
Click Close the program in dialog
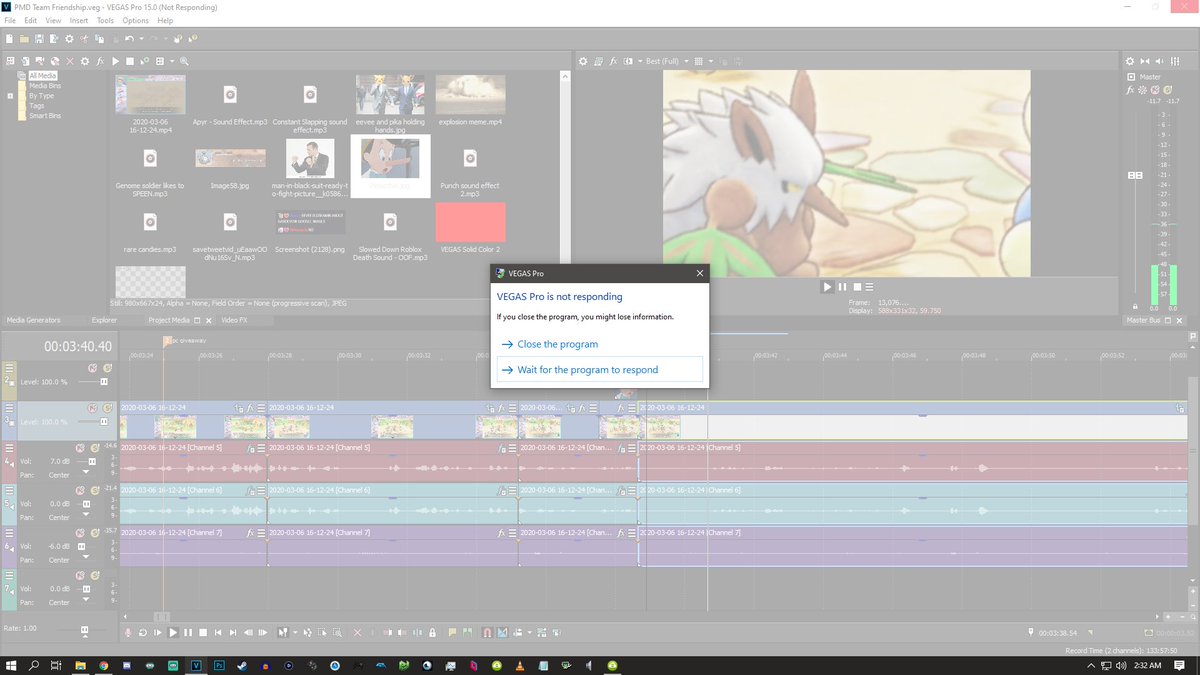click(558, 344)
